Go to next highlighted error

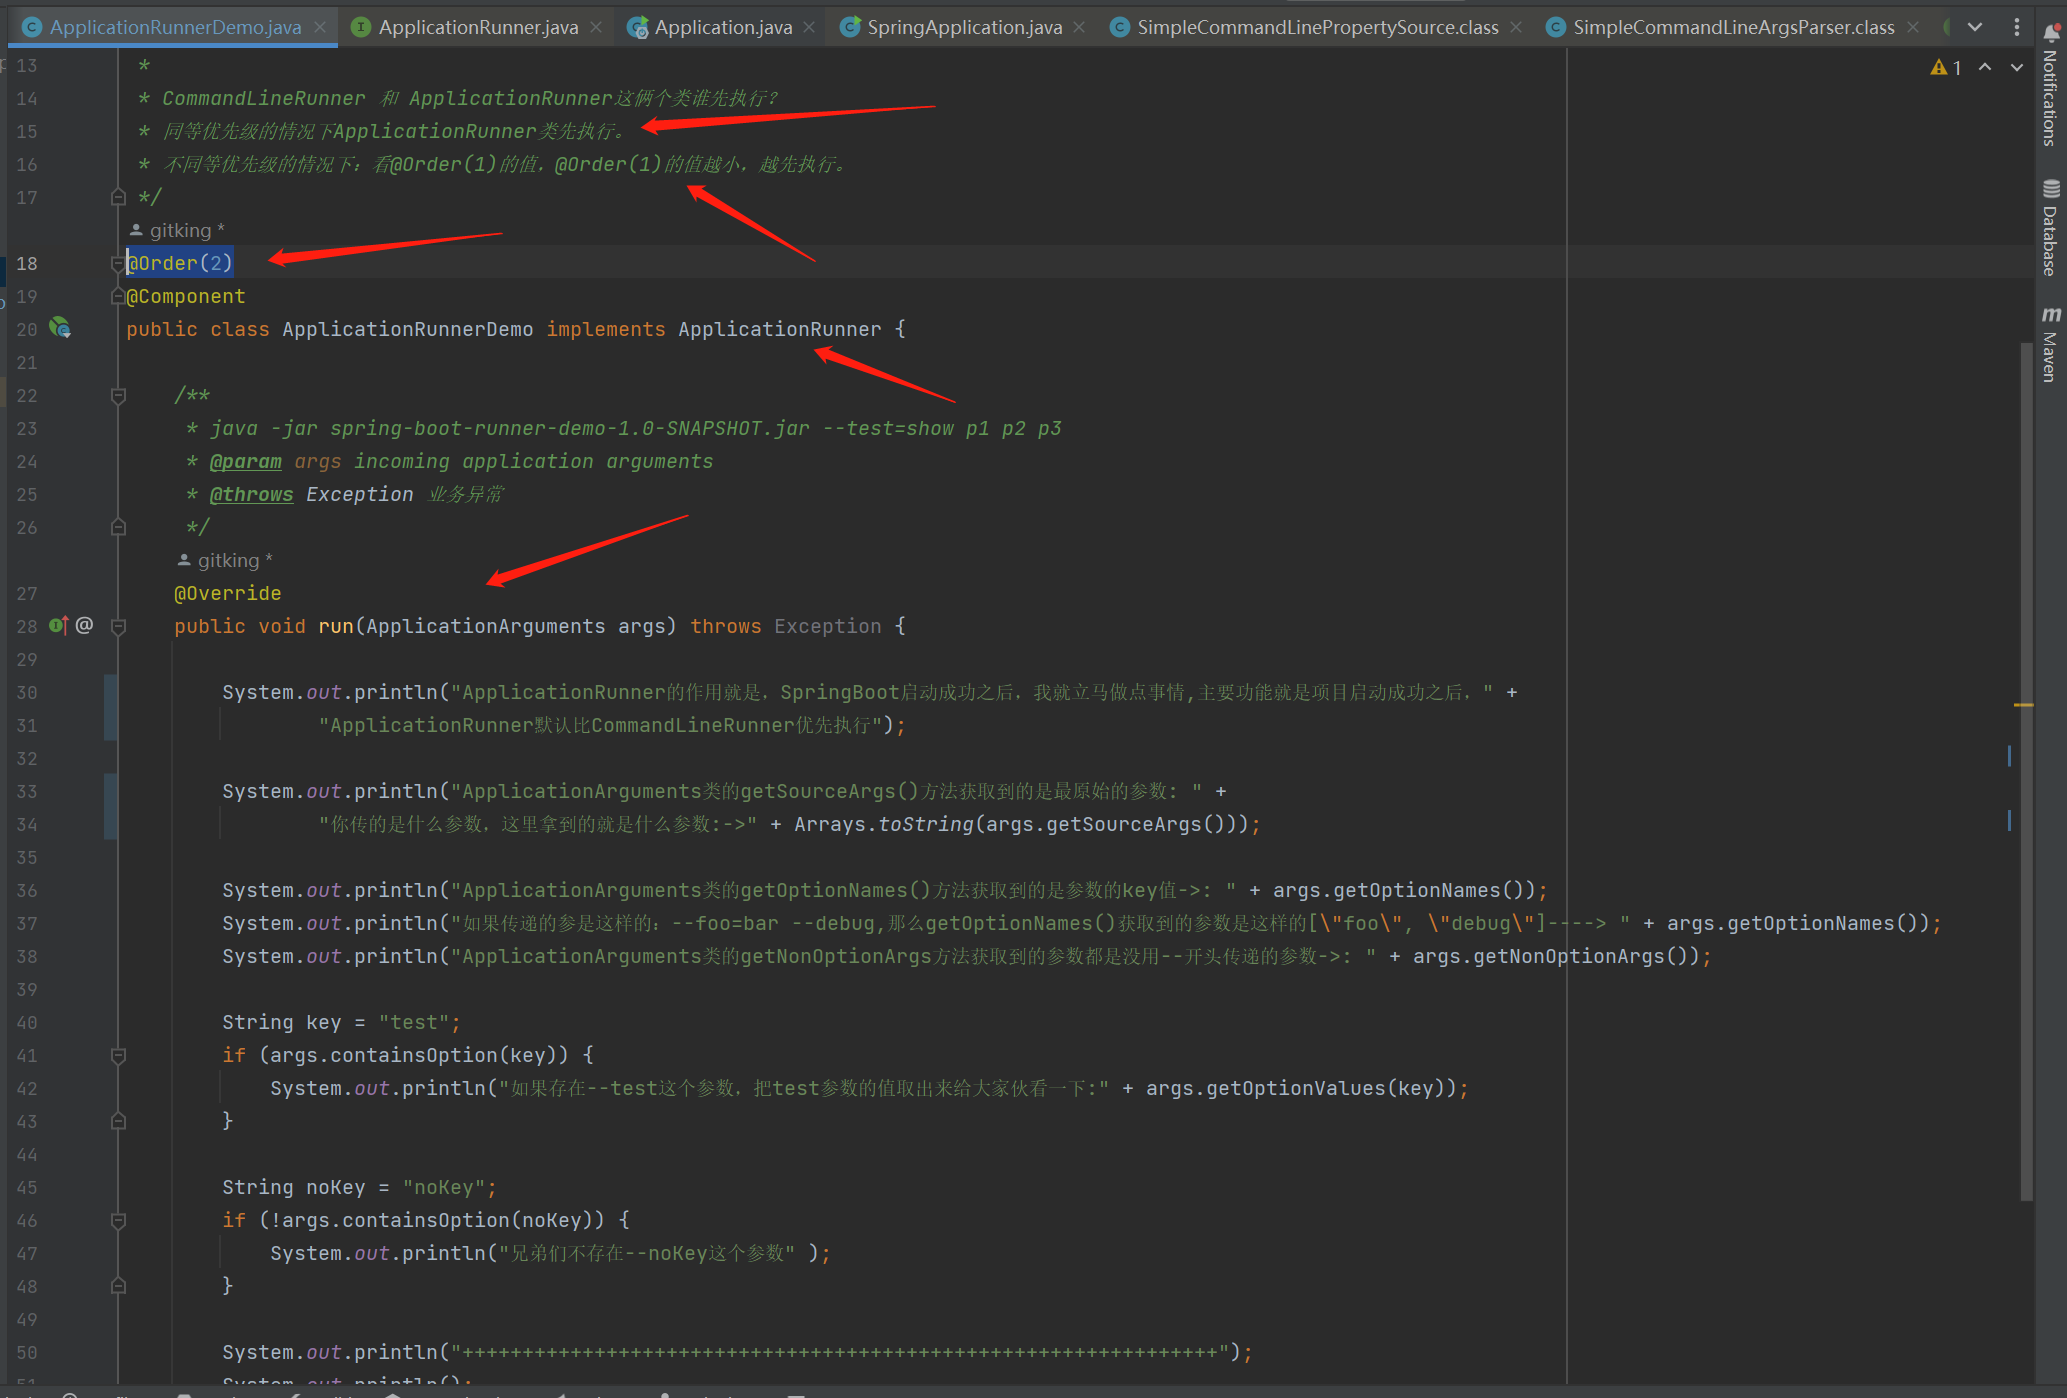pyautogui.click(x=2017, y=67)
